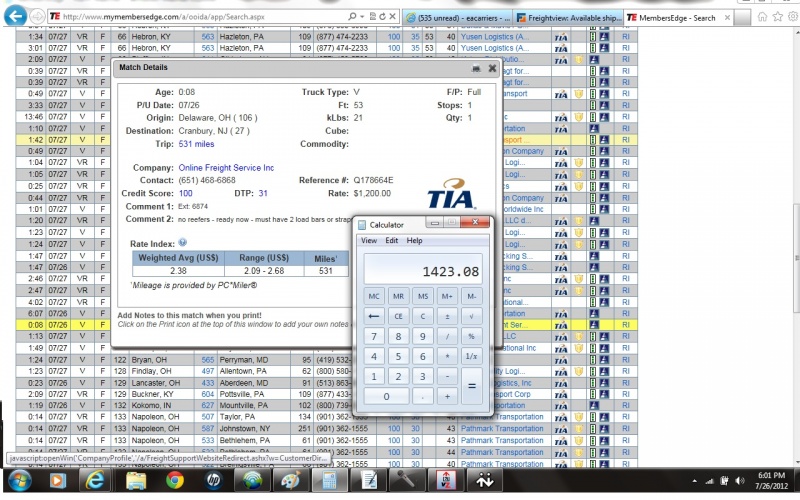The height and width of the screenshot is (500, 800).
Task: Expand the address bar search dropdown arrow
Action: click(x=362, y=16)
